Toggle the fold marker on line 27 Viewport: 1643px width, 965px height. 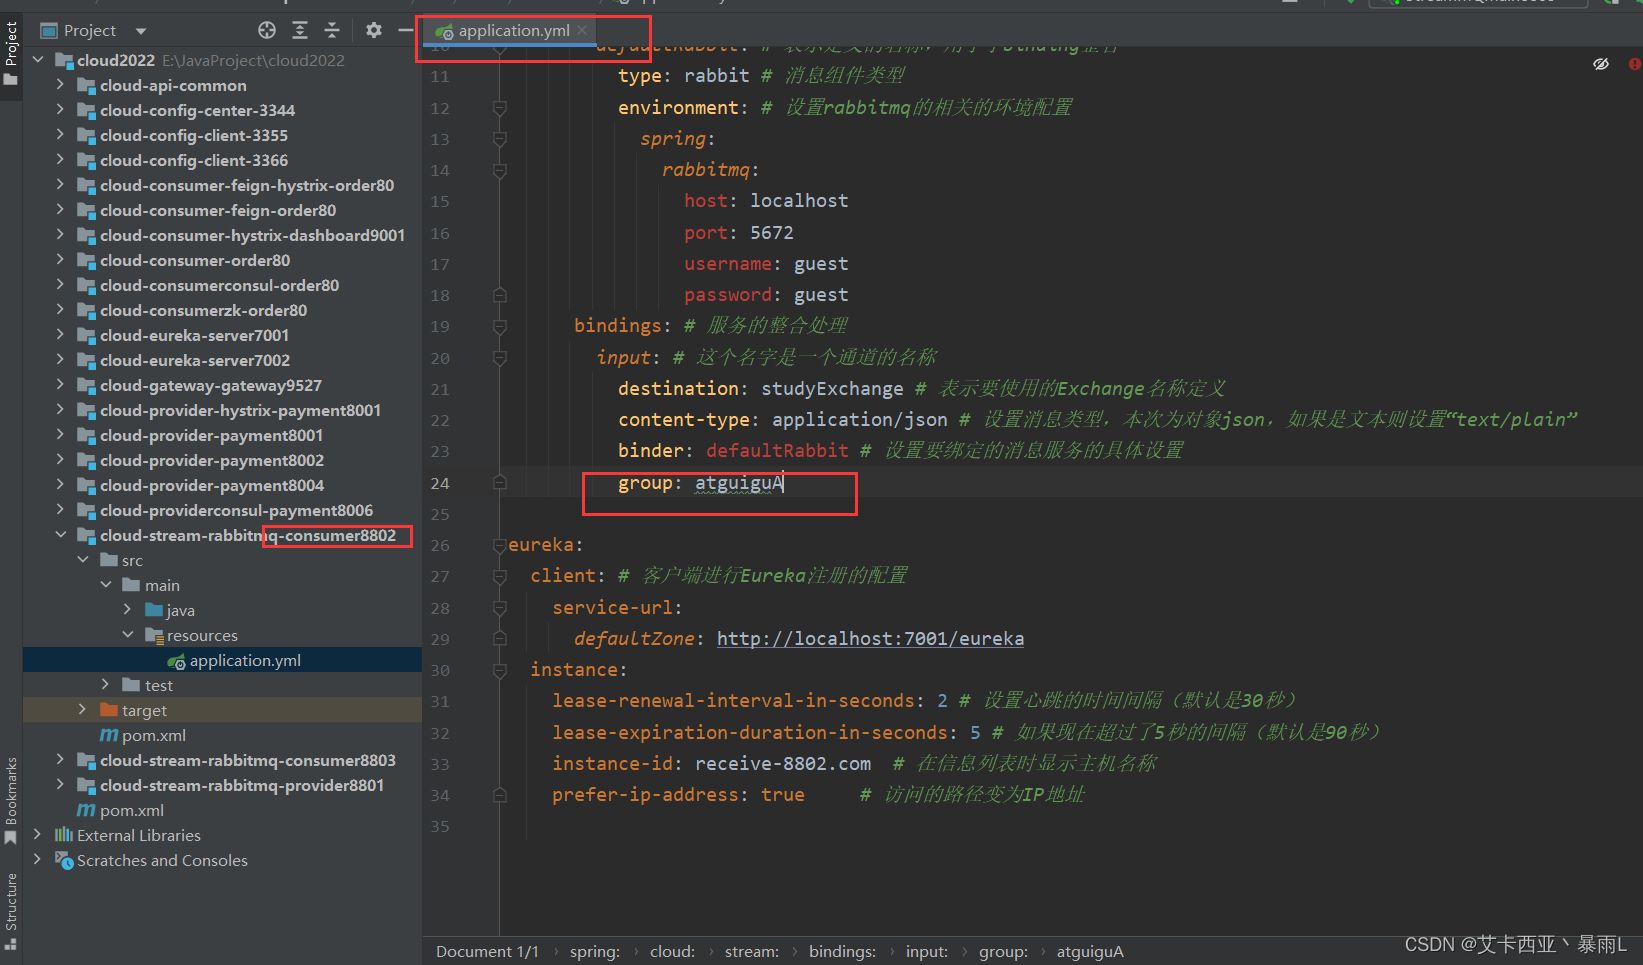point(500,576)
